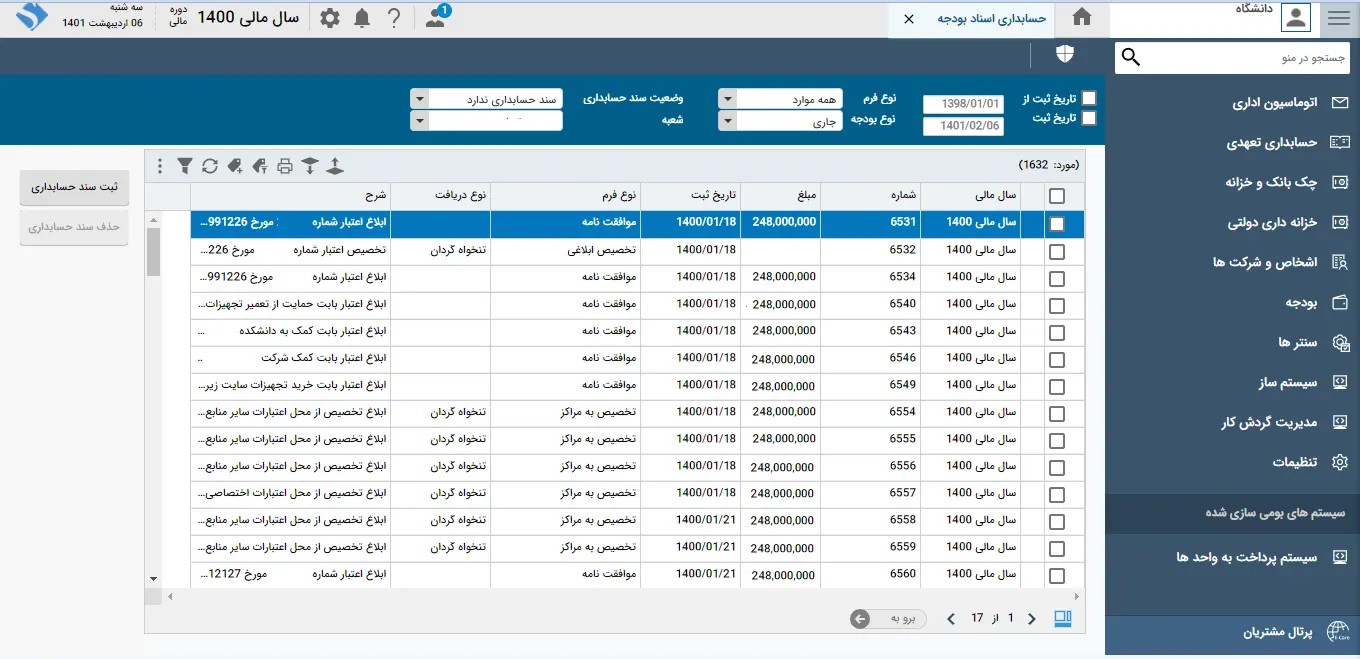Open the notifications bell icon
This screenshot has height=659, width=1360.
point(361,18)
